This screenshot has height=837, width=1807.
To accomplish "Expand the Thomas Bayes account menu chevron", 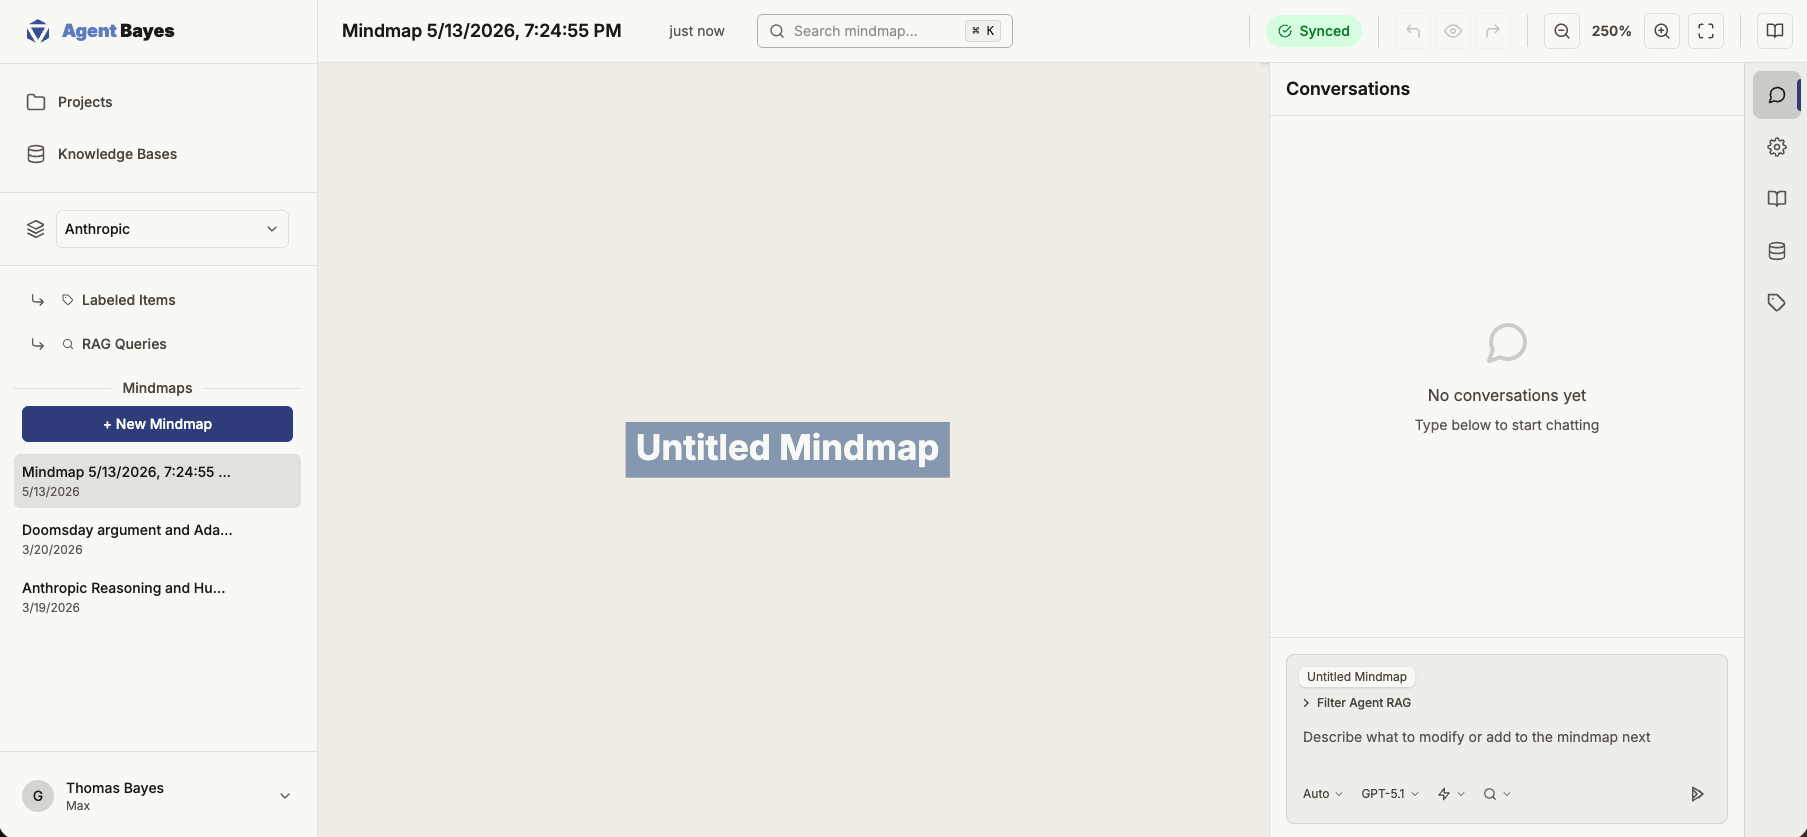I will pos(285,796).
